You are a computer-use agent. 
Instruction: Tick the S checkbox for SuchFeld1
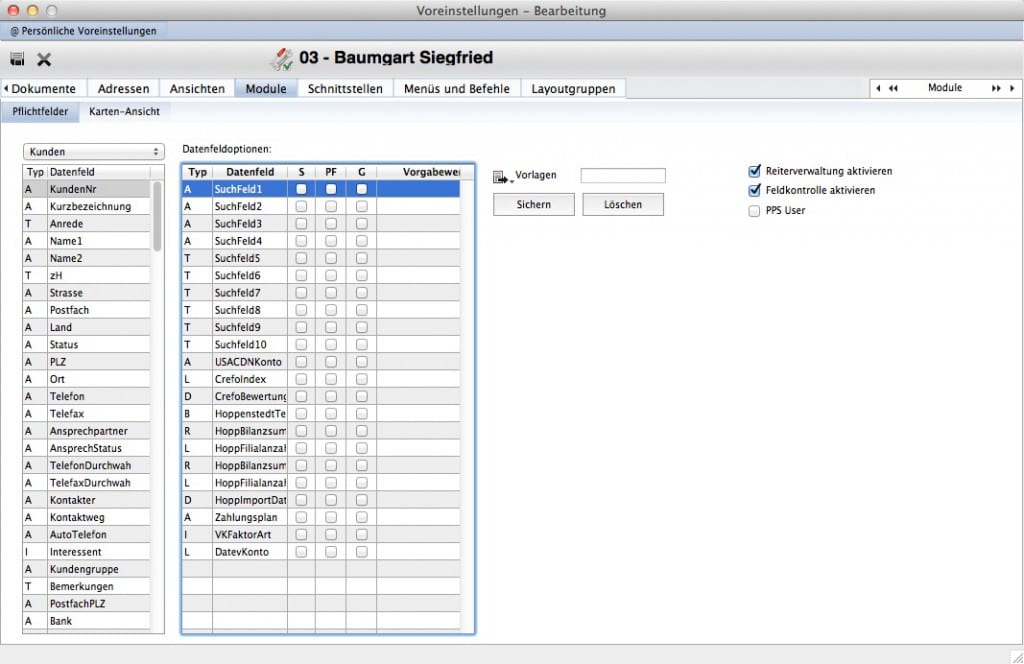click(301, 189)
